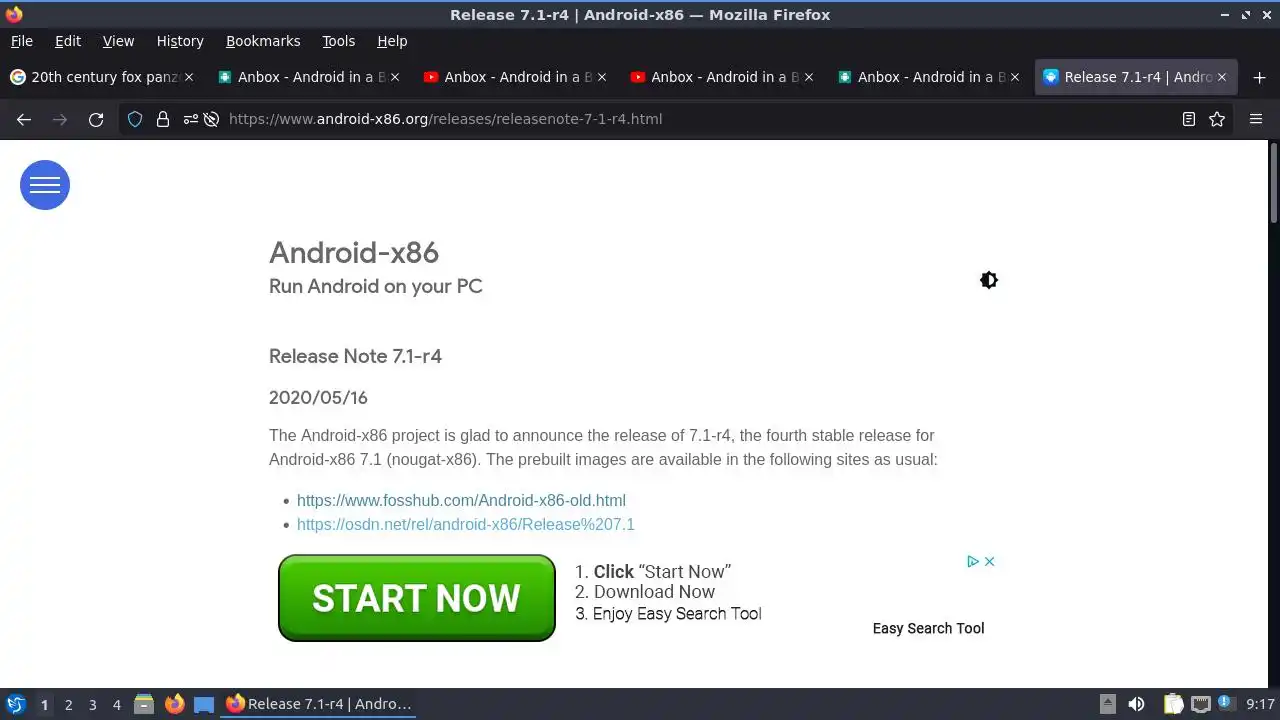The image size is (1280, 720).
Task: Open a new browser tab
Action: tap(1259, 77)
